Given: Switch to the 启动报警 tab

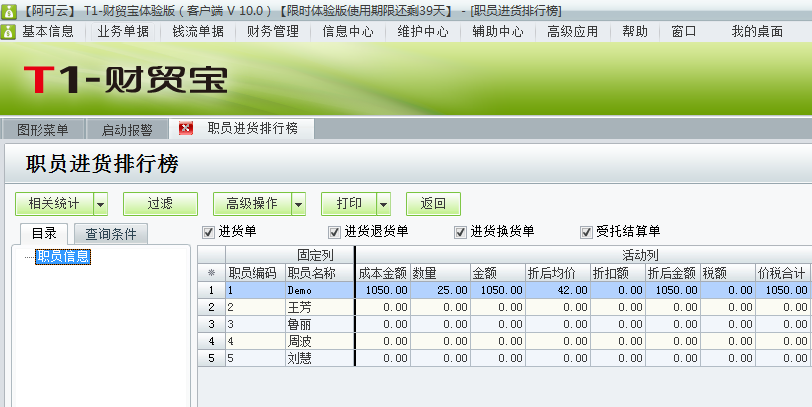Looking at the screenshot, I should 127,129.
